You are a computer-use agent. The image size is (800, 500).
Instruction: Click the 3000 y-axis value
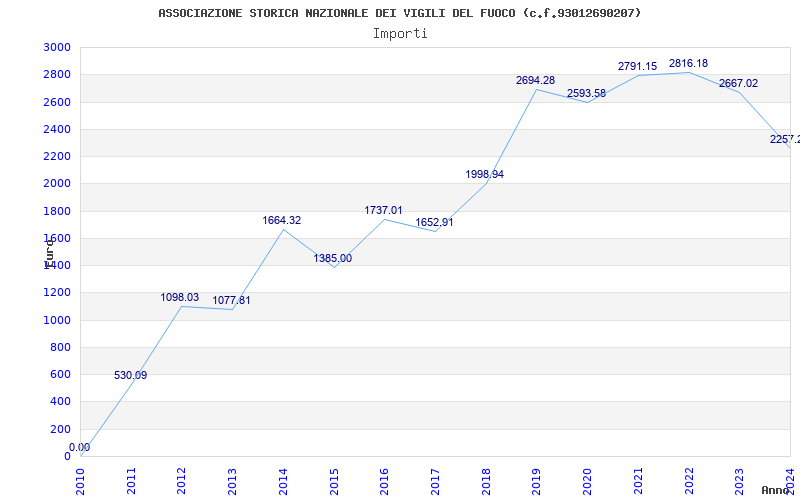57,47
